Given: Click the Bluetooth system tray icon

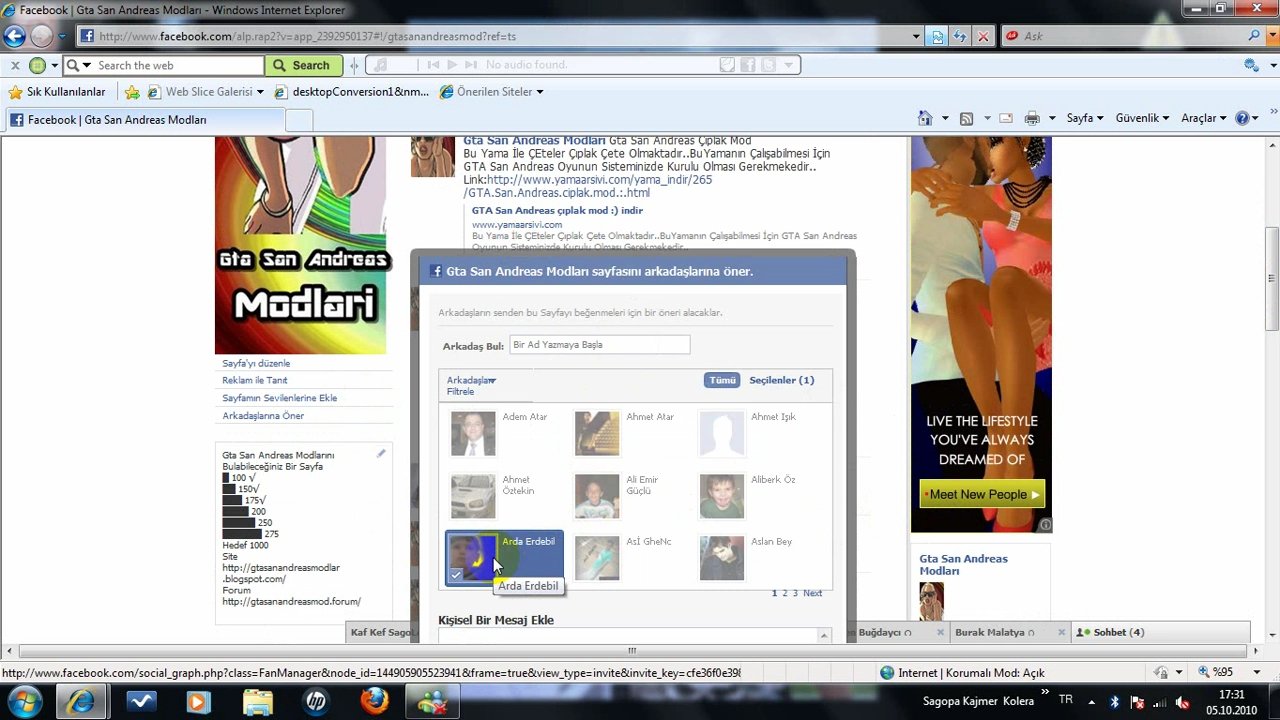Looking at the screenshot, I should (1114, 702).
